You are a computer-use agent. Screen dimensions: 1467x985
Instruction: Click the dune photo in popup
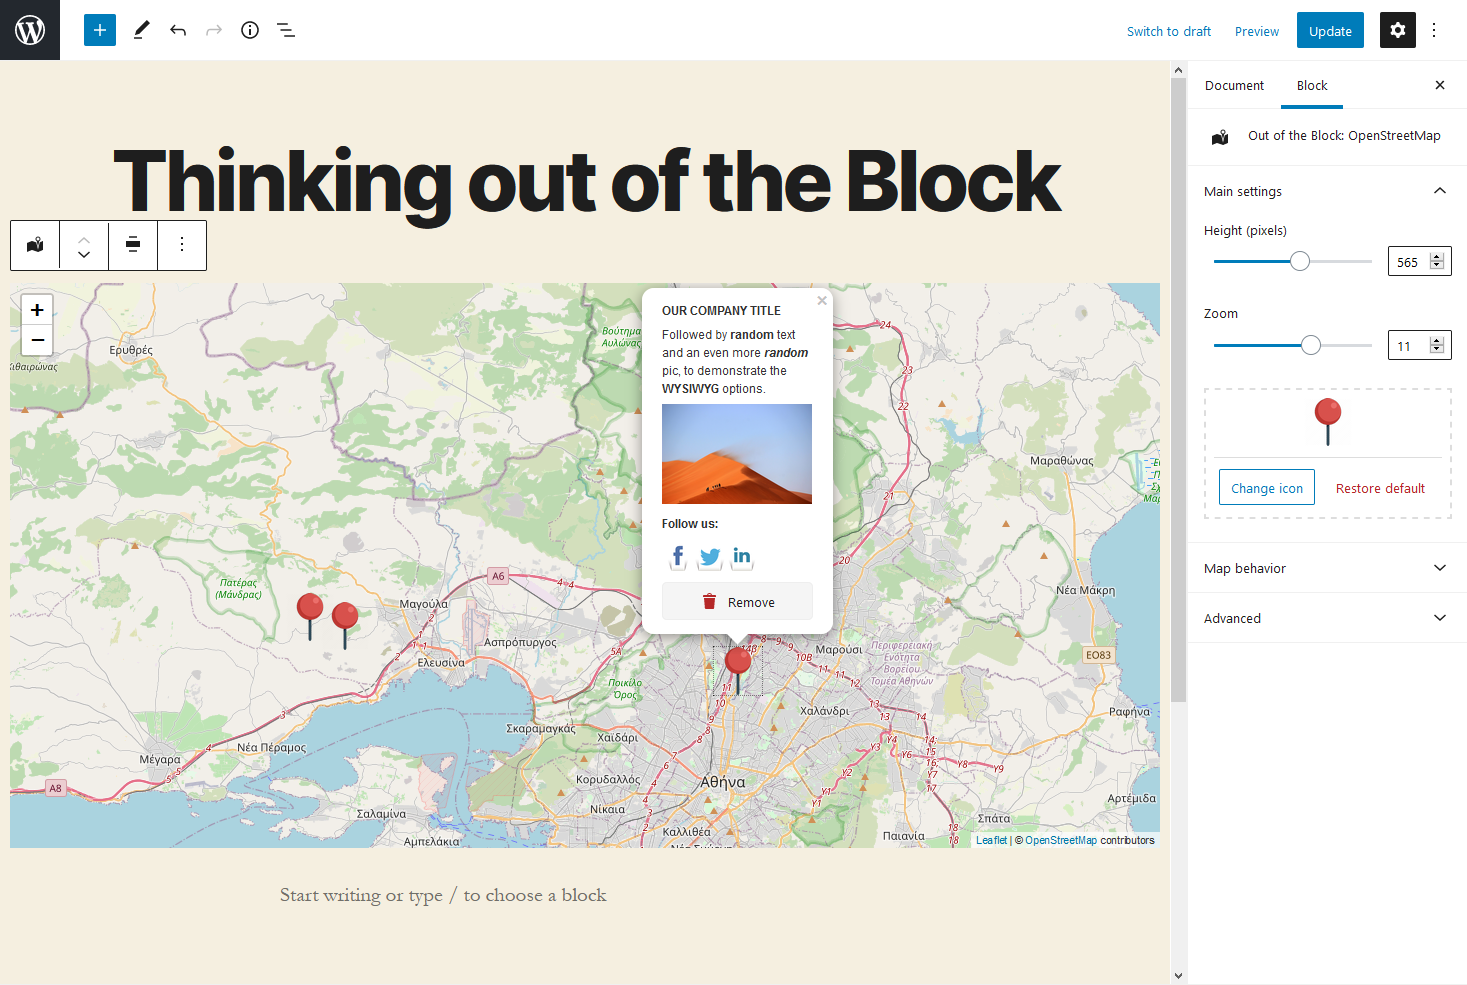pyautogui.click(x=737, y=454)
